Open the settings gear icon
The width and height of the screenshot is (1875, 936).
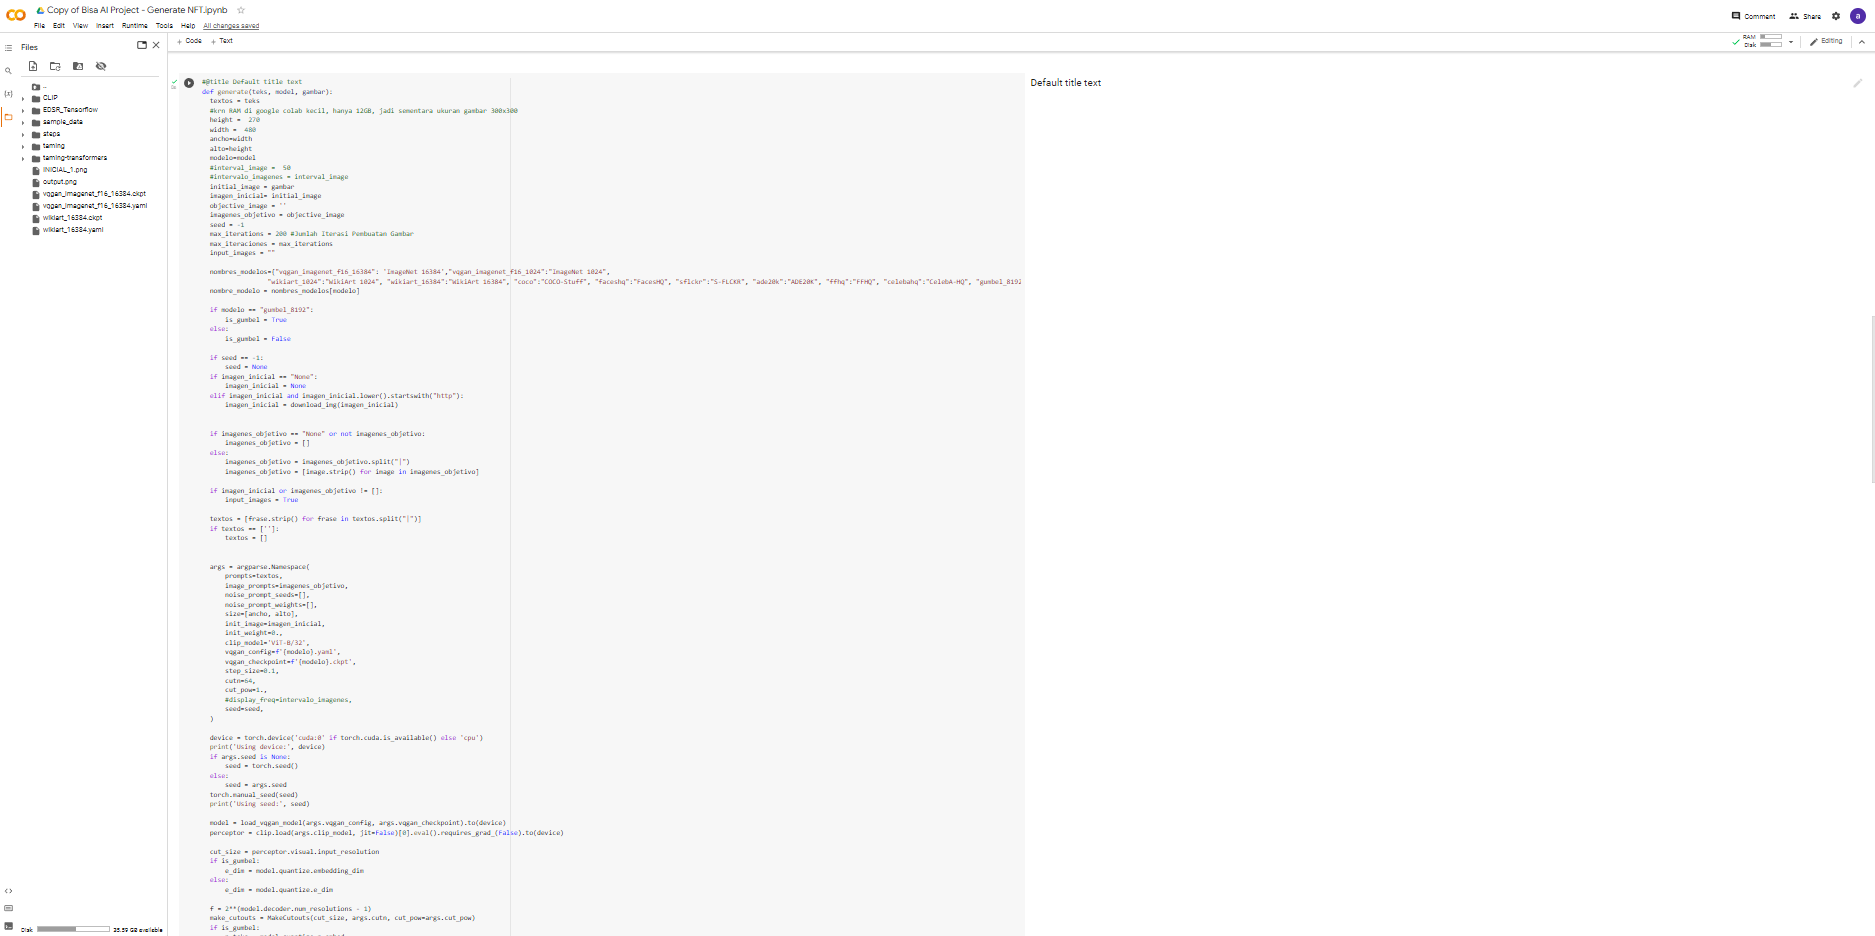[1836, 16]
